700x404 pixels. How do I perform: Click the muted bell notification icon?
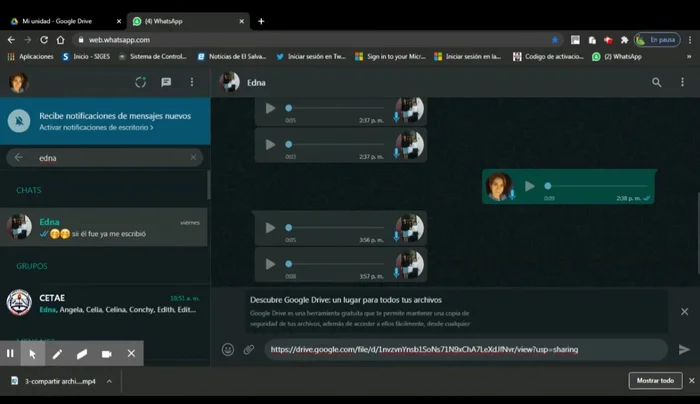[19, 121]
